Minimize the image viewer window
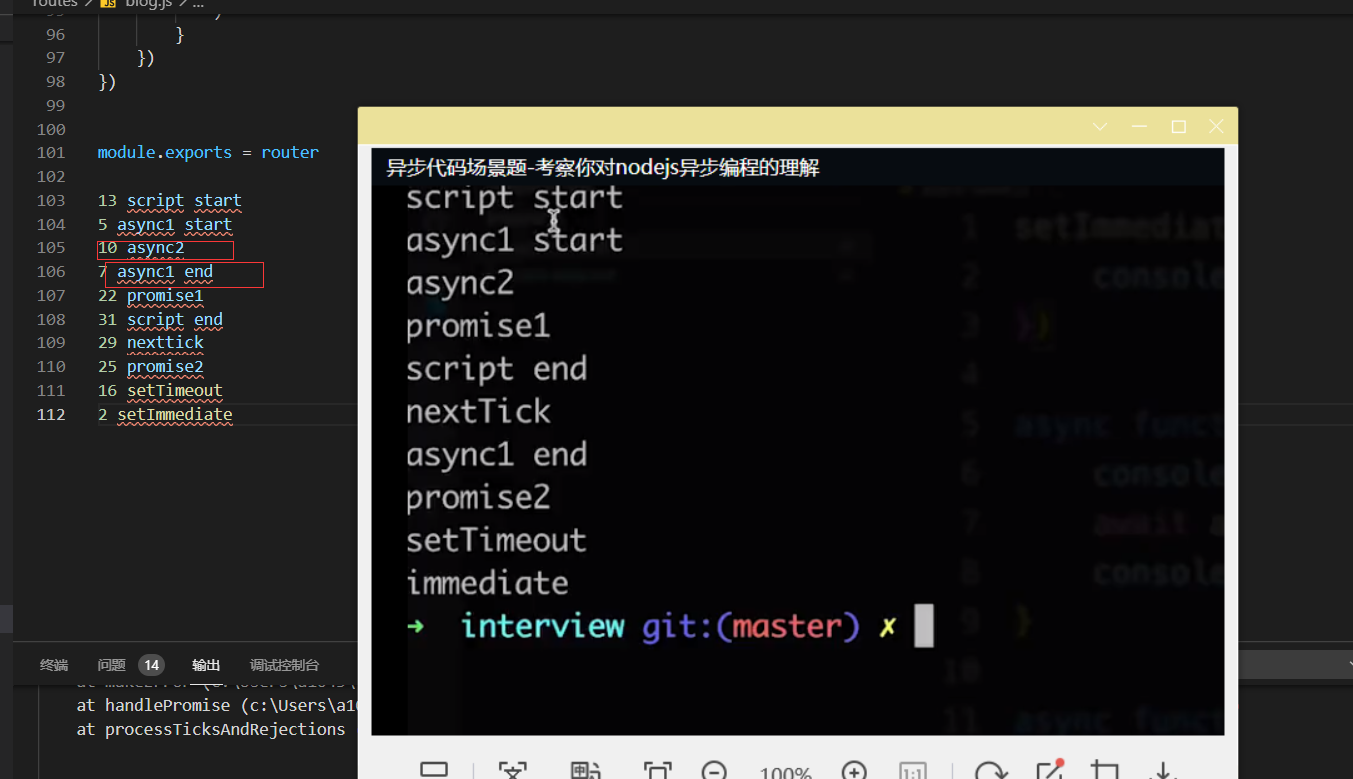The image size is (1353, 779). tap(1139, 127)
